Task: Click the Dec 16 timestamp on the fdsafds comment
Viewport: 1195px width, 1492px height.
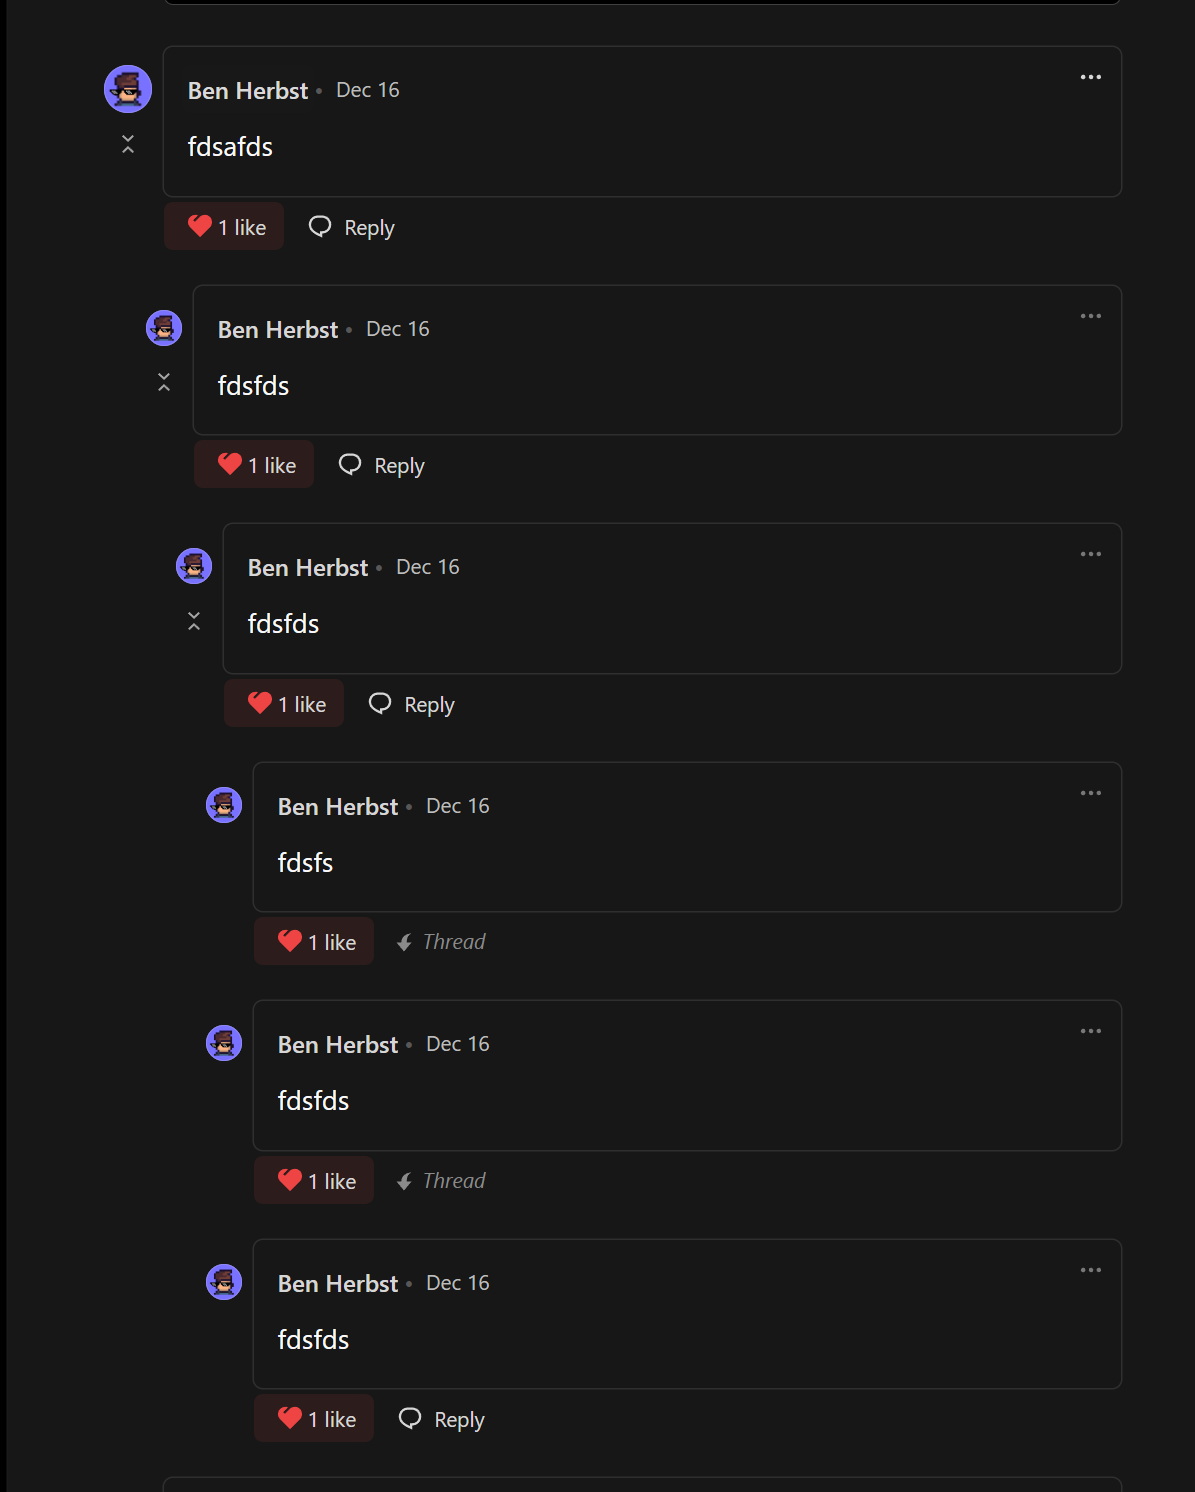Action: (x=367, y=90)
